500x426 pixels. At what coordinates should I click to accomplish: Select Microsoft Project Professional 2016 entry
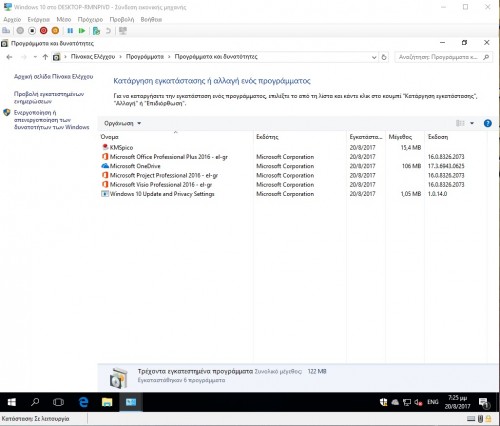coord(164,175)
